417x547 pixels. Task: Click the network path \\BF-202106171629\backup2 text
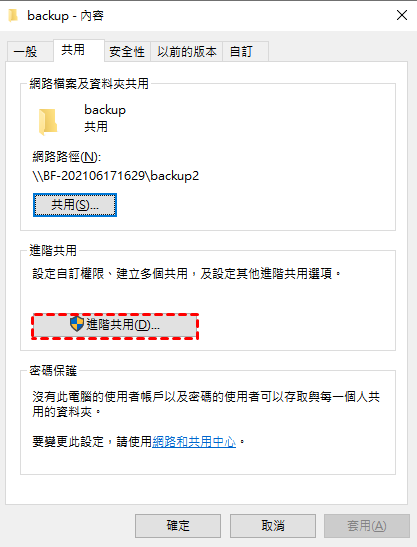click(116, 175)
